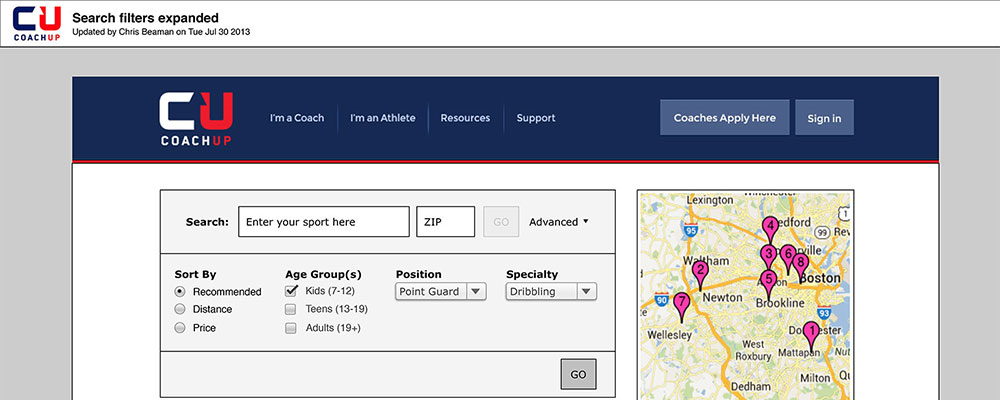Uncheck the Kids (7-12) checkbox
Viewport: 1000px width, 400px height.
pos(291,291)
